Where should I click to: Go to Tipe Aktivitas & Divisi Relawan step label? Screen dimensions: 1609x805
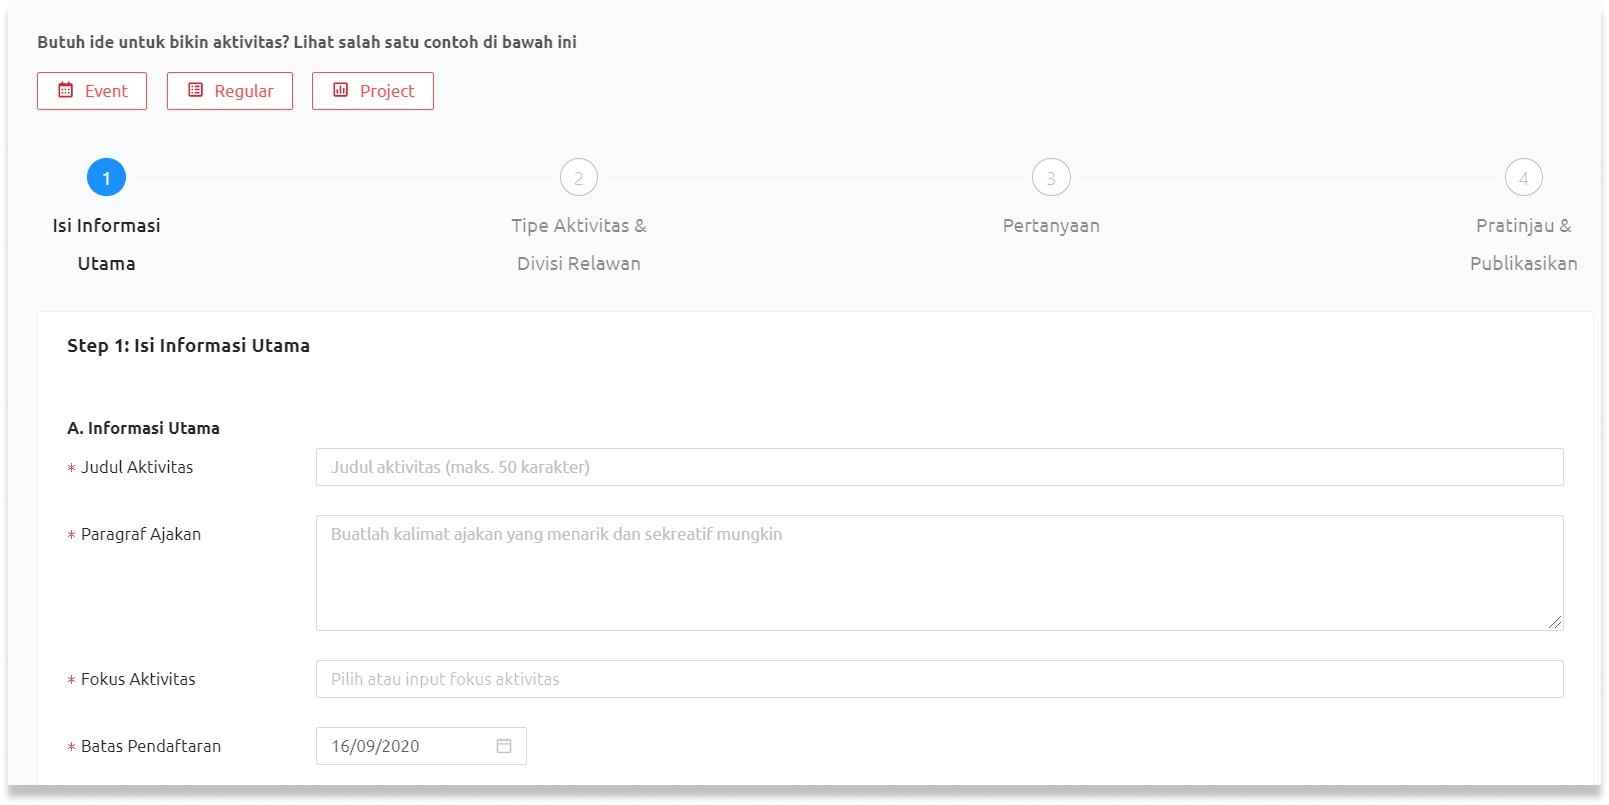(578, 244)
